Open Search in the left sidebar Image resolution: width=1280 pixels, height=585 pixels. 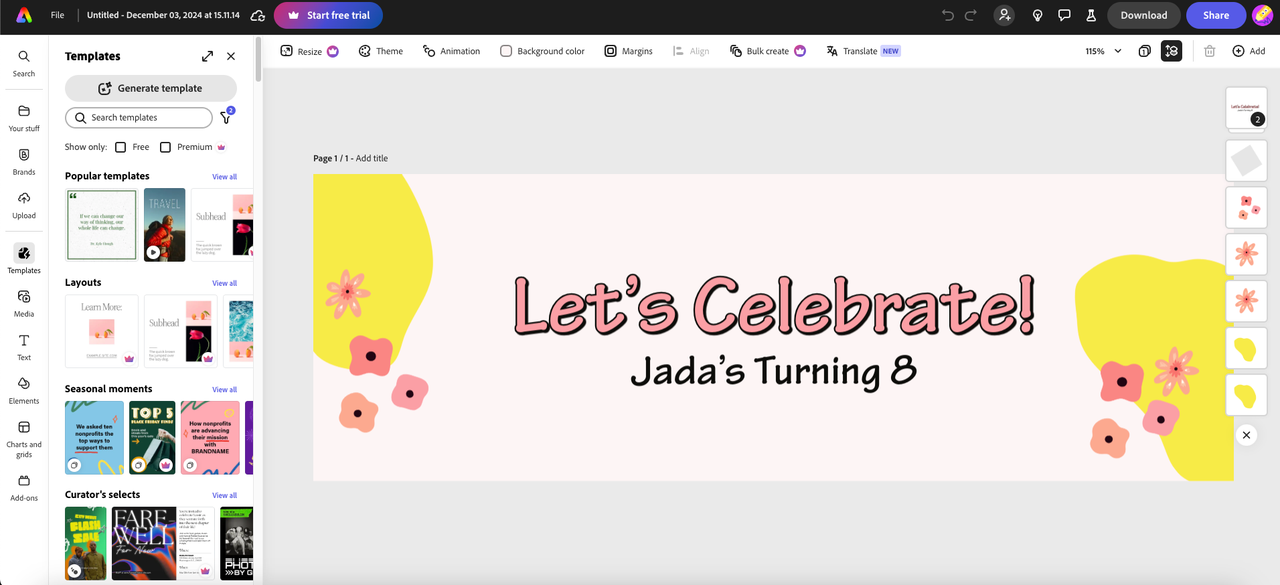[24, 63]
